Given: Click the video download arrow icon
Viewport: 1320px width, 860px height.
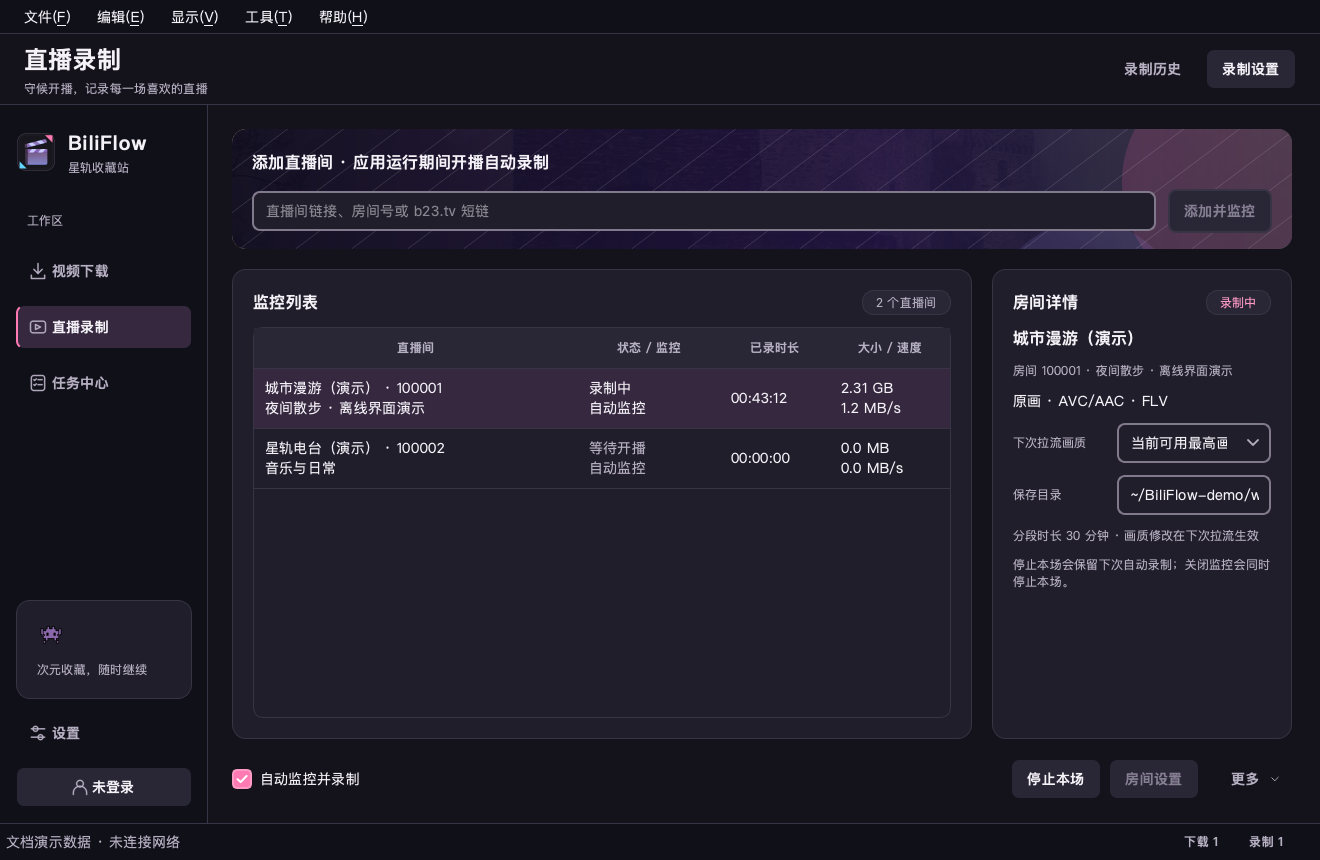Looking at the screenshot, I should tap(38, 271).
